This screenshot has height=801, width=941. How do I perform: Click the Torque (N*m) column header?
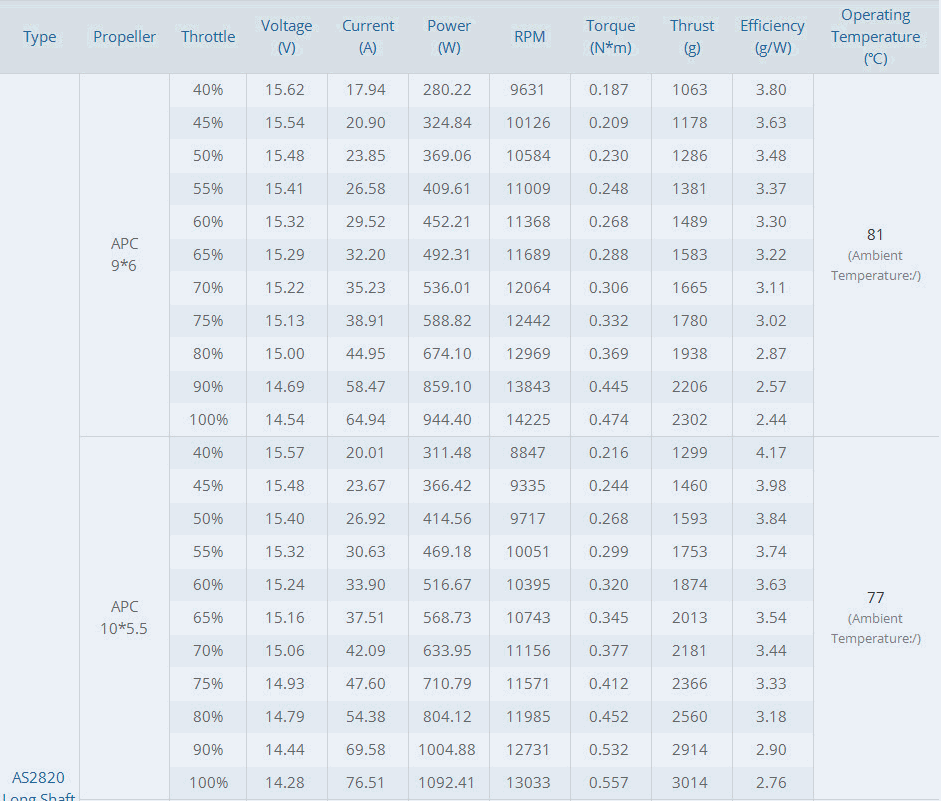click(610, 37)
